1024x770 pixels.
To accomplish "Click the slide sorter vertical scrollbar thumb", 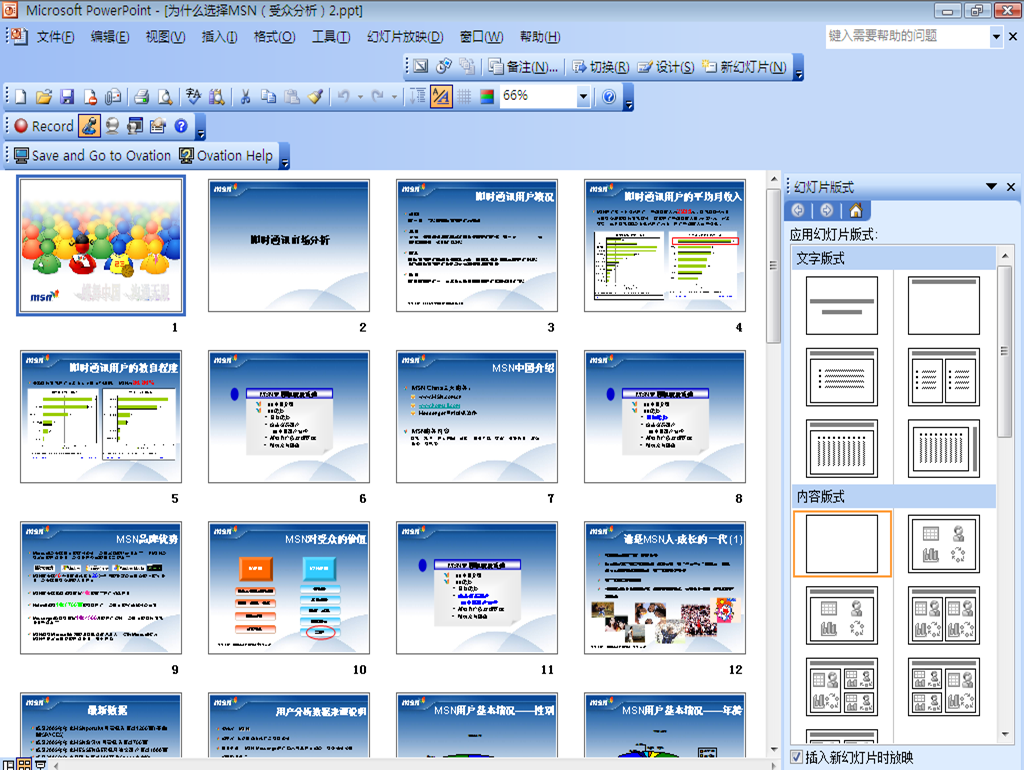I will pos(773,265).
